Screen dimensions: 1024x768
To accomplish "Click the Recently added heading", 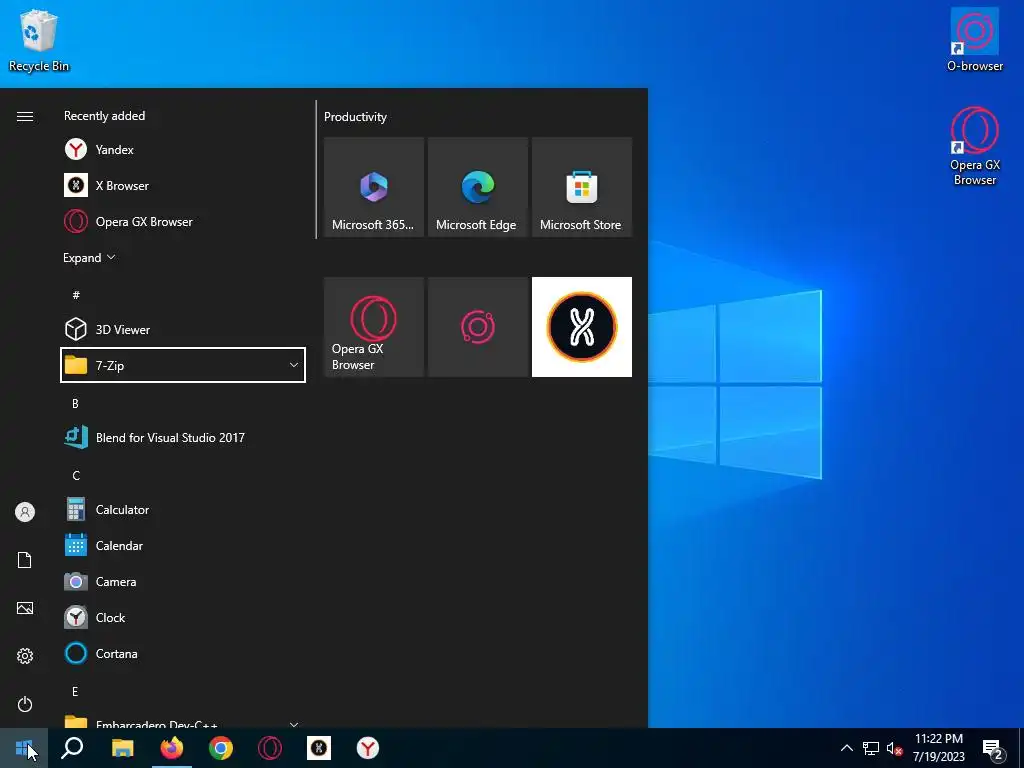I will (x=104, y=116).
